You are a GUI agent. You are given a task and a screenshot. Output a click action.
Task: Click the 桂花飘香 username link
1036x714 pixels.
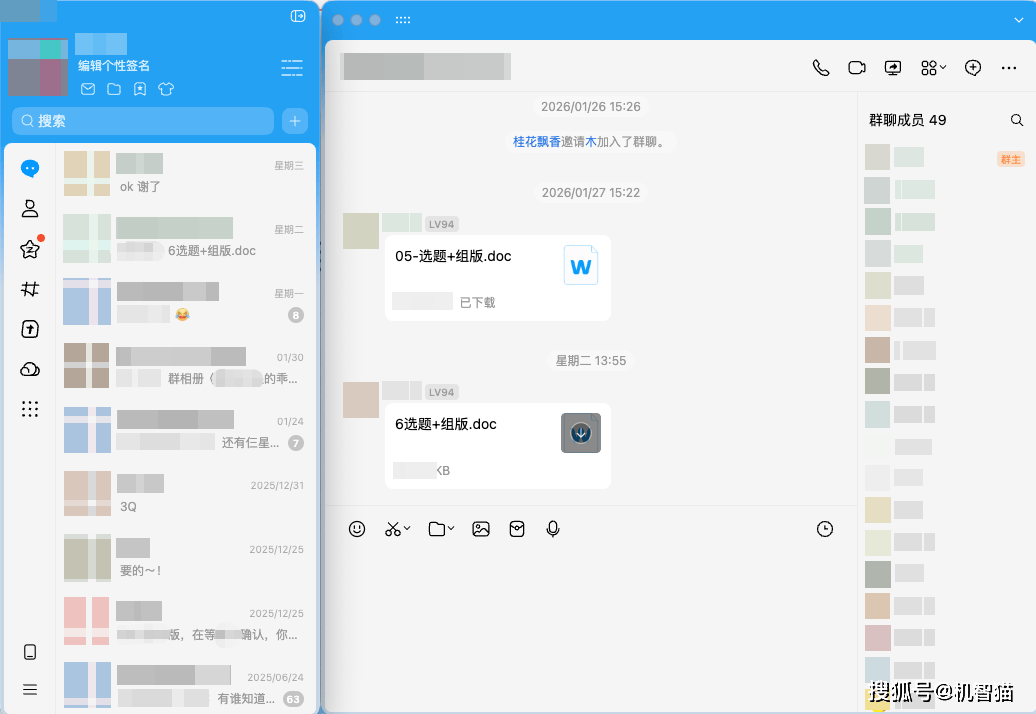537,142
